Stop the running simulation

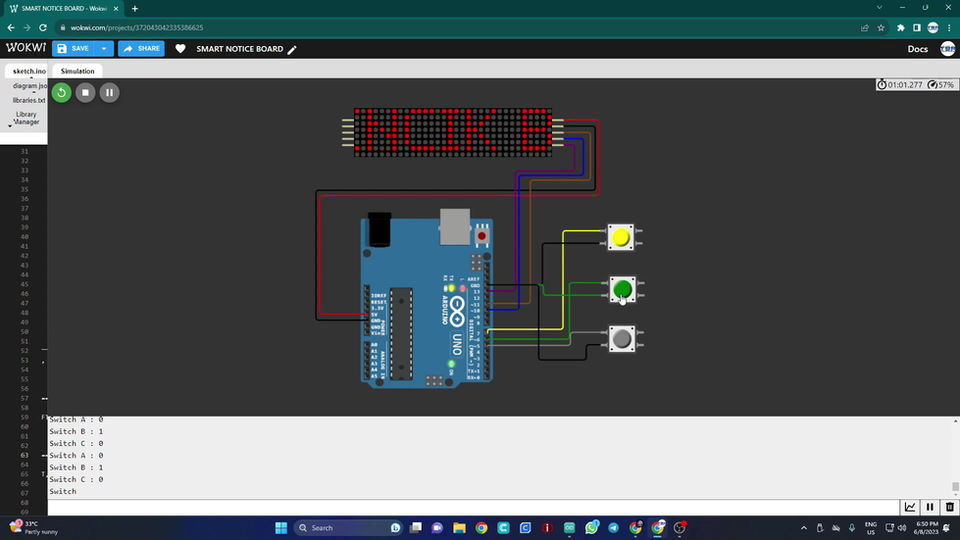coord(85,92)
